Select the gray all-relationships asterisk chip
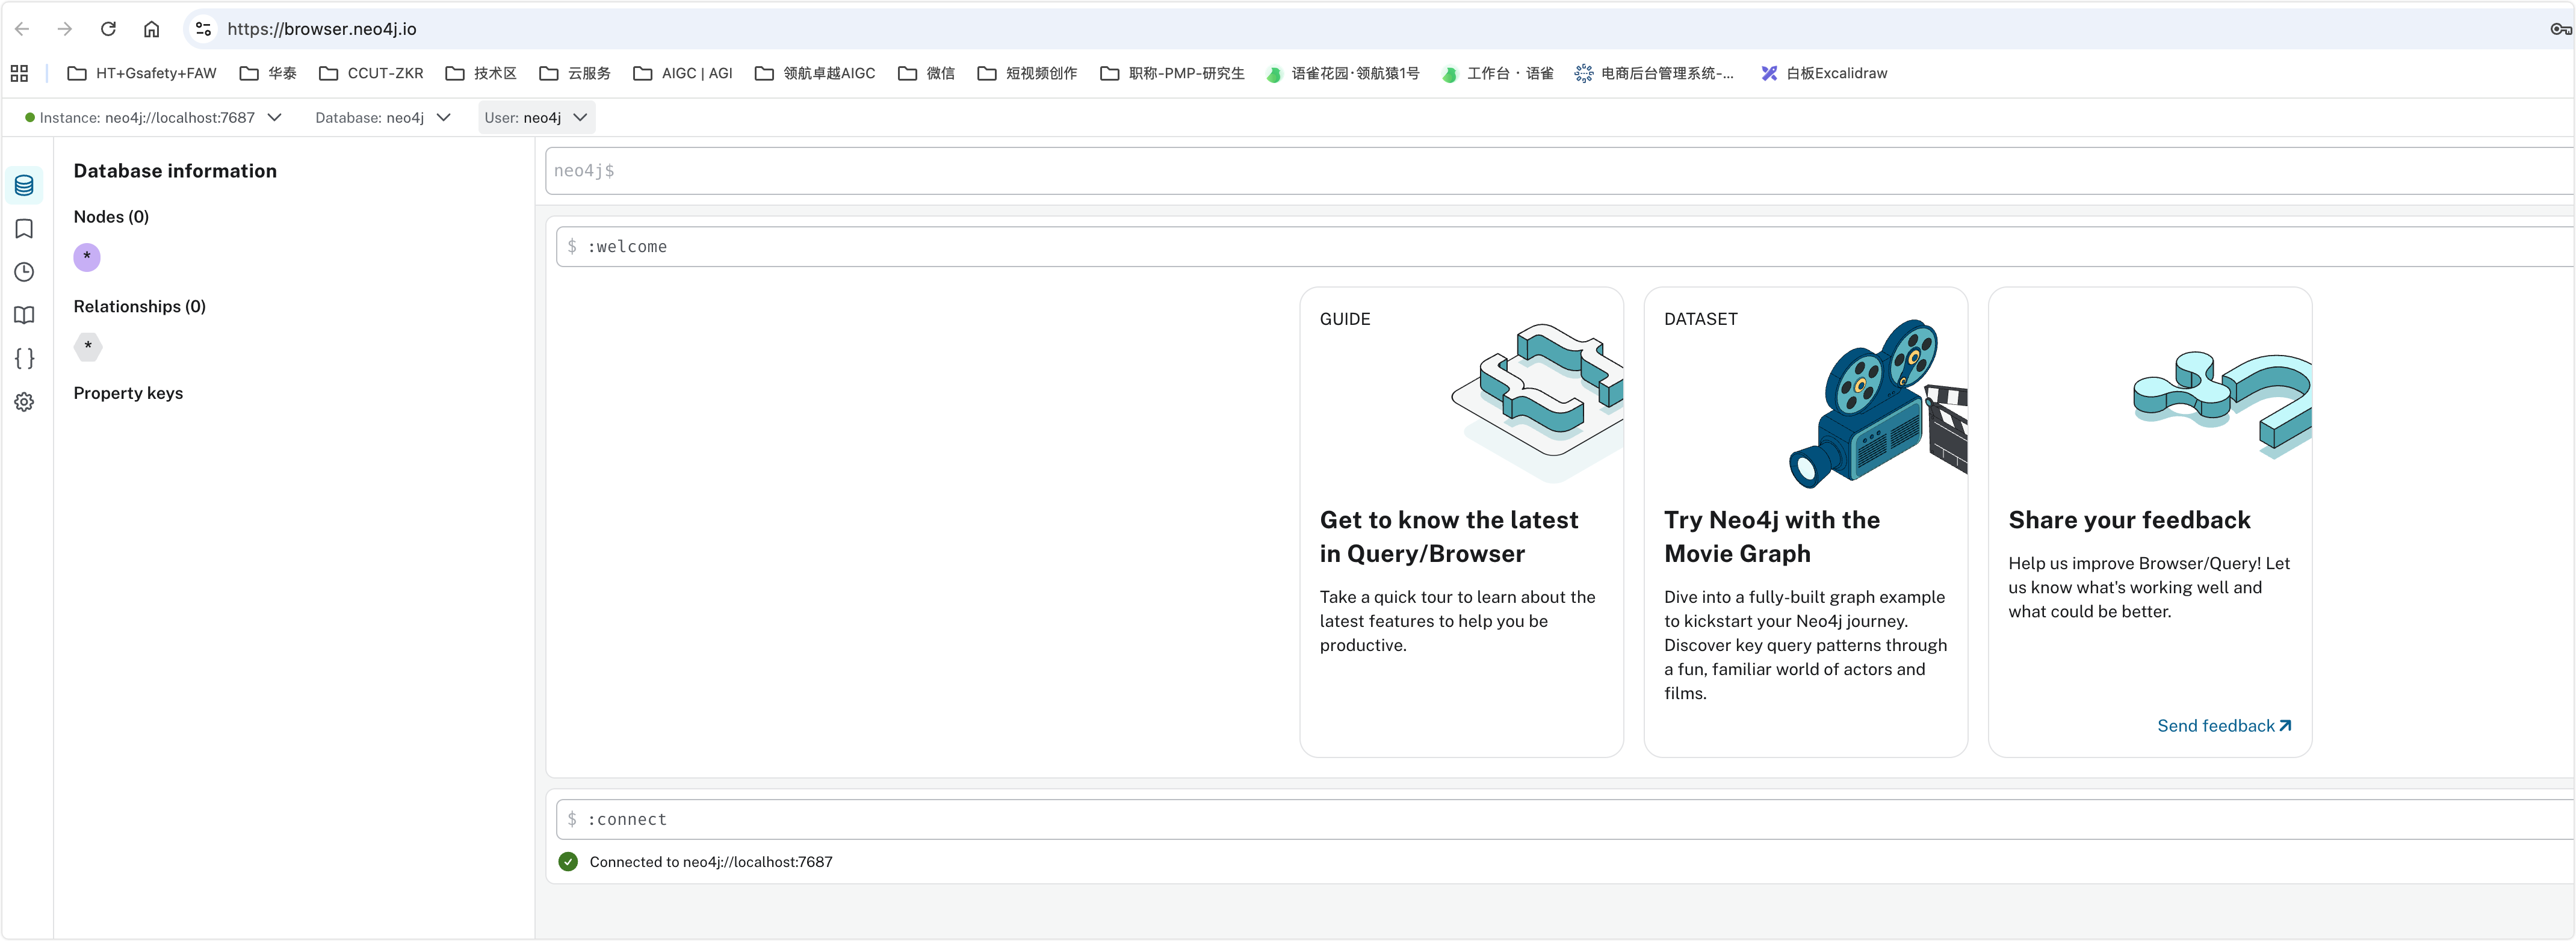The height and width of the screenshot is (941, 2576). click(x=88, y=346)
